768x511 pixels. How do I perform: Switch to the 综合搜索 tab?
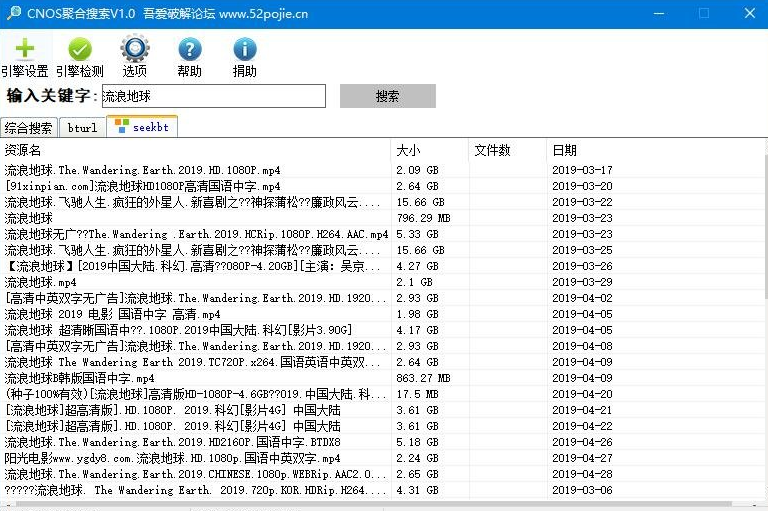pos(29,128)
